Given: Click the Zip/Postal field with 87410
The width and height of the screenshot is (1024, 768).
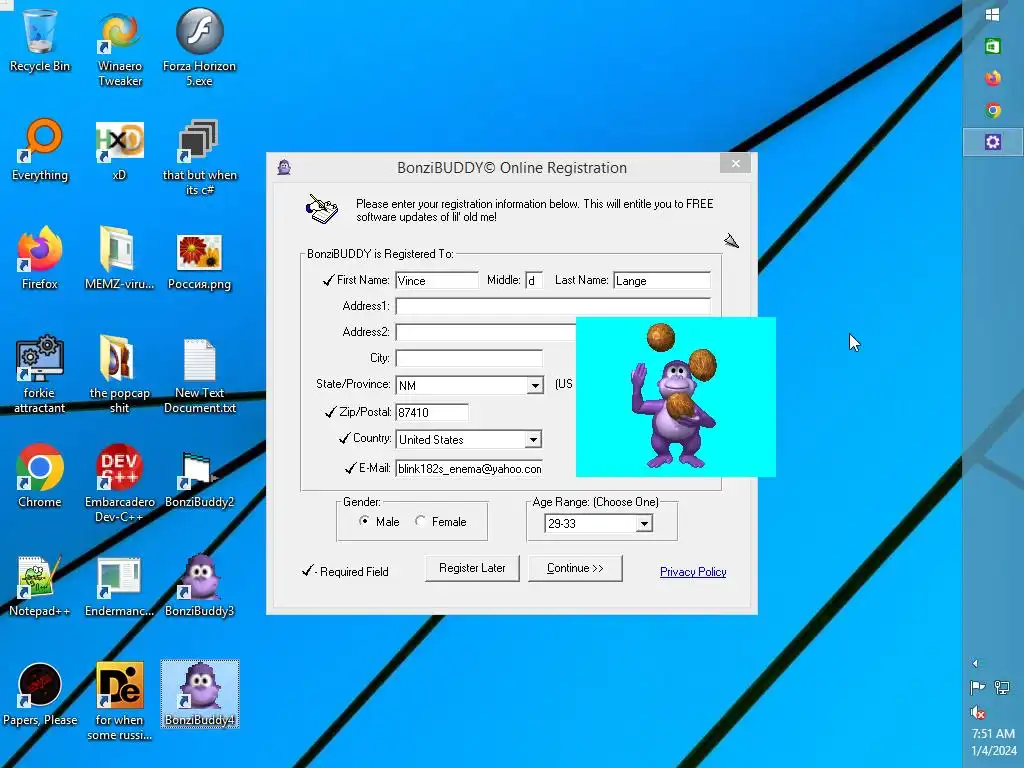Looking at the screenshot, I should 432,413.
